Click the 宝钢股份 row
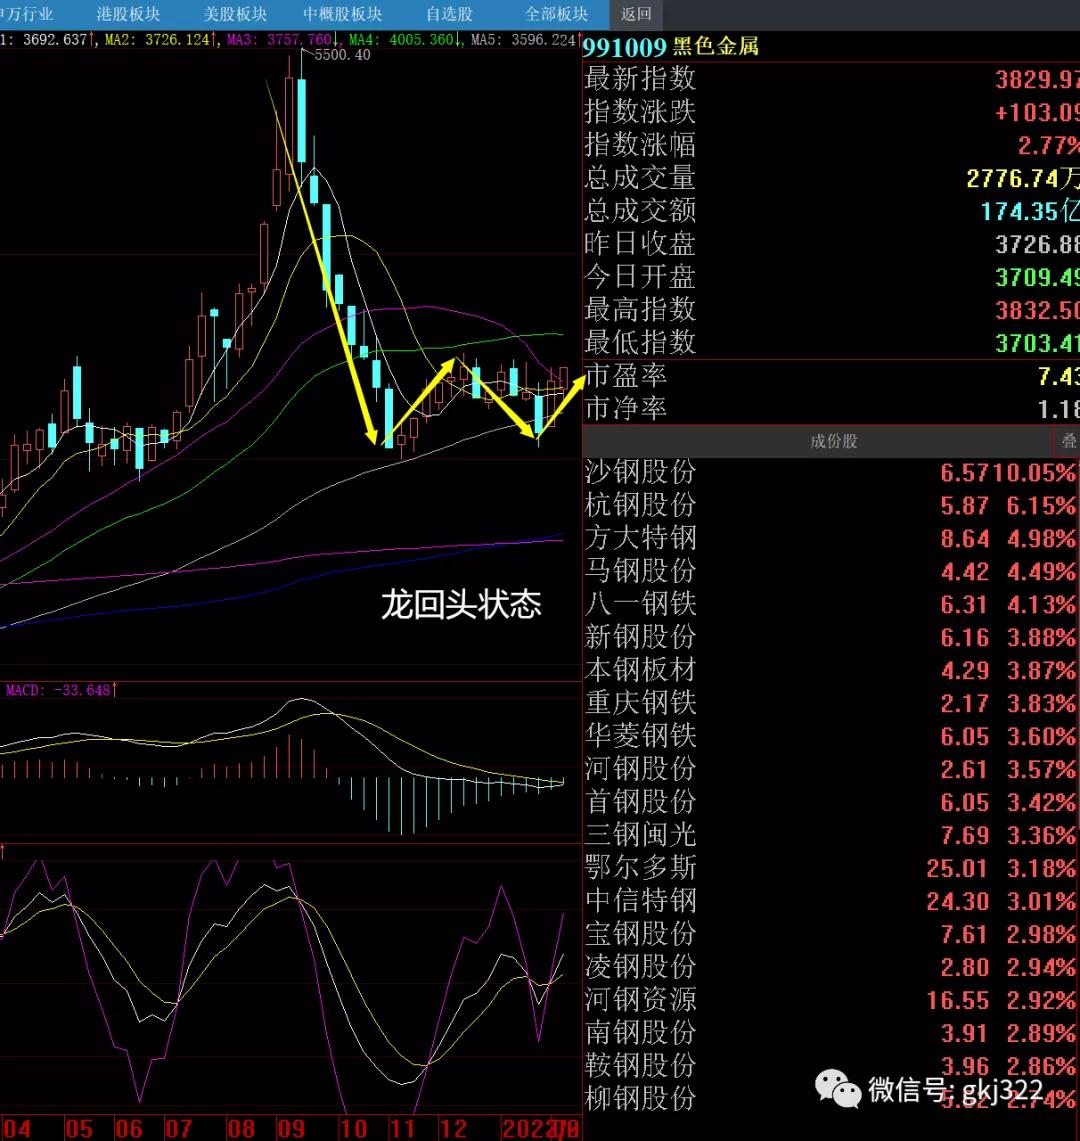This screenshot has width=1080, height=1141. [x=640, y=934]
